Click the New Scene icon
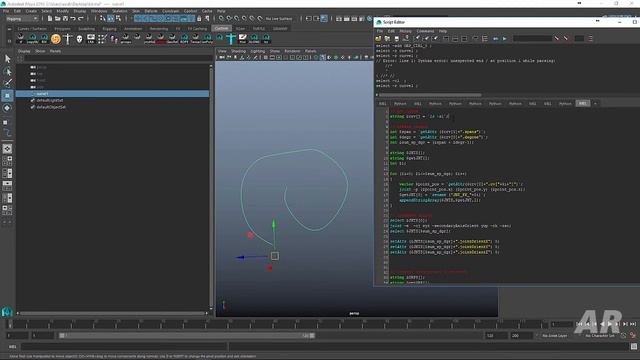 pos(50,18)
